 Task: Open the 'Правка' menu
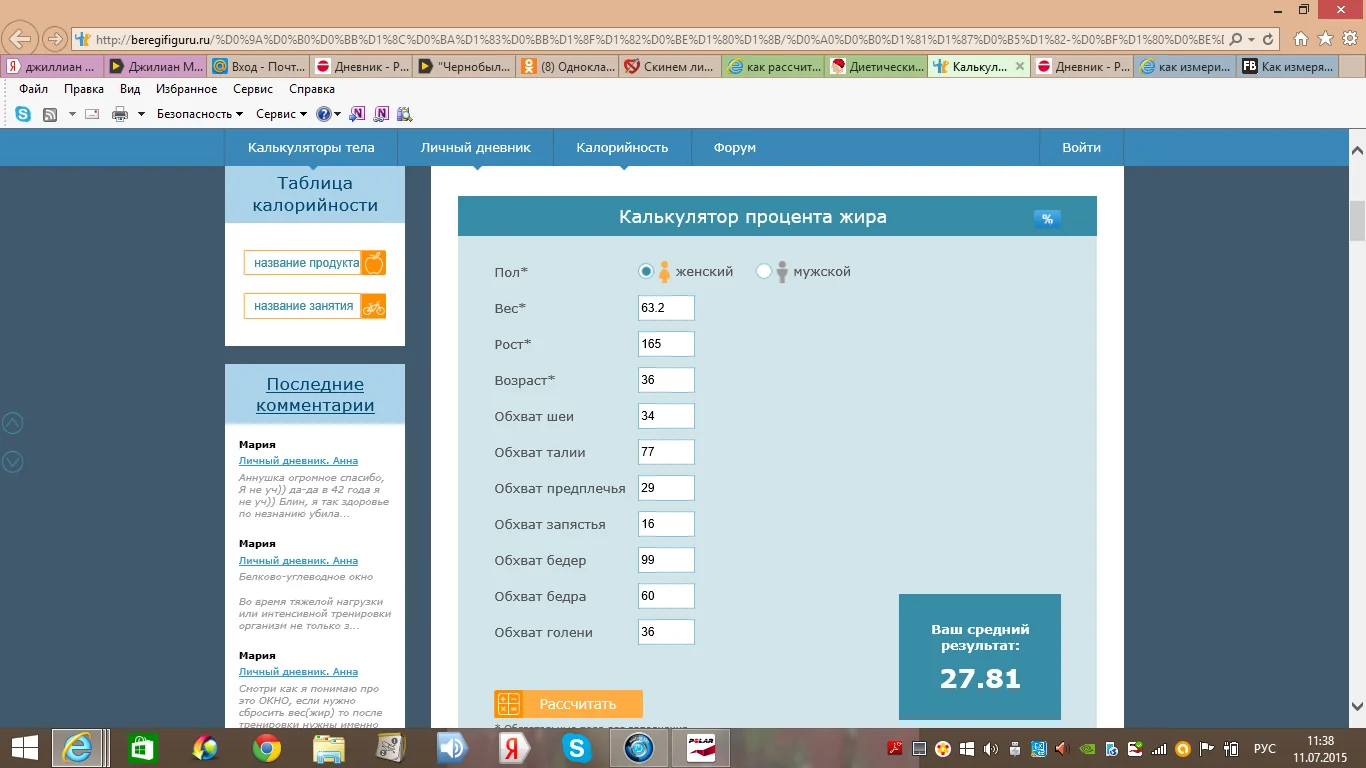pos(84,89)
